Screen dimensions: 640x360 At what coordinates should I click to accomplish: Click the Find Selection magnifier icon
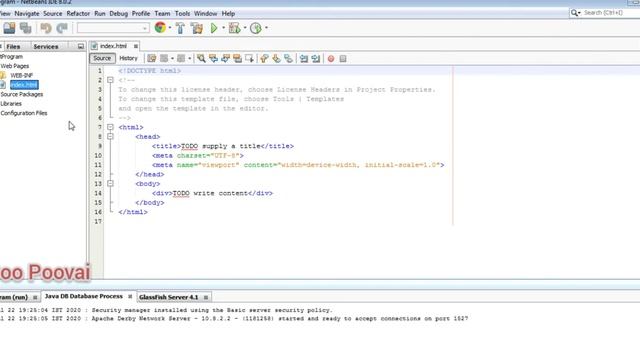(x=201, y=58)
